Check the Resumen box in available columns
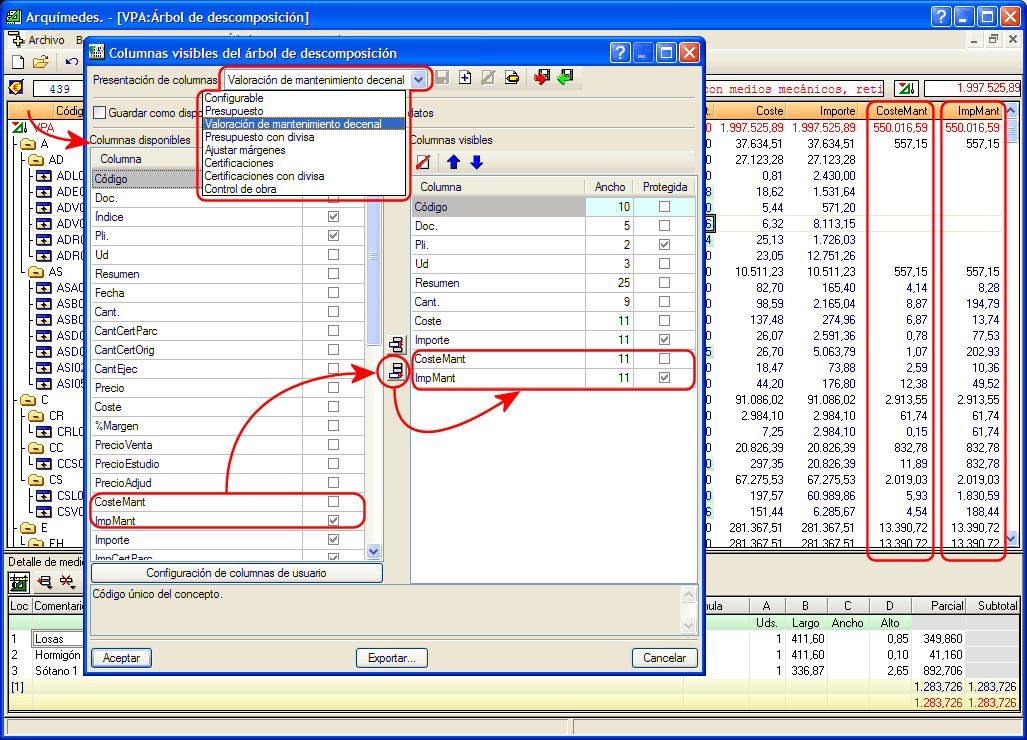 [333, 273]
